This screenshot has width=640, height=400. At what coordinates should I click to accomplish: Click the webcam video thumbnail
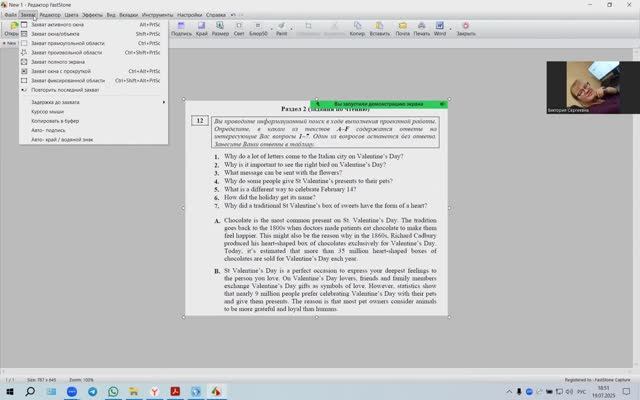(x=593, y=87)
